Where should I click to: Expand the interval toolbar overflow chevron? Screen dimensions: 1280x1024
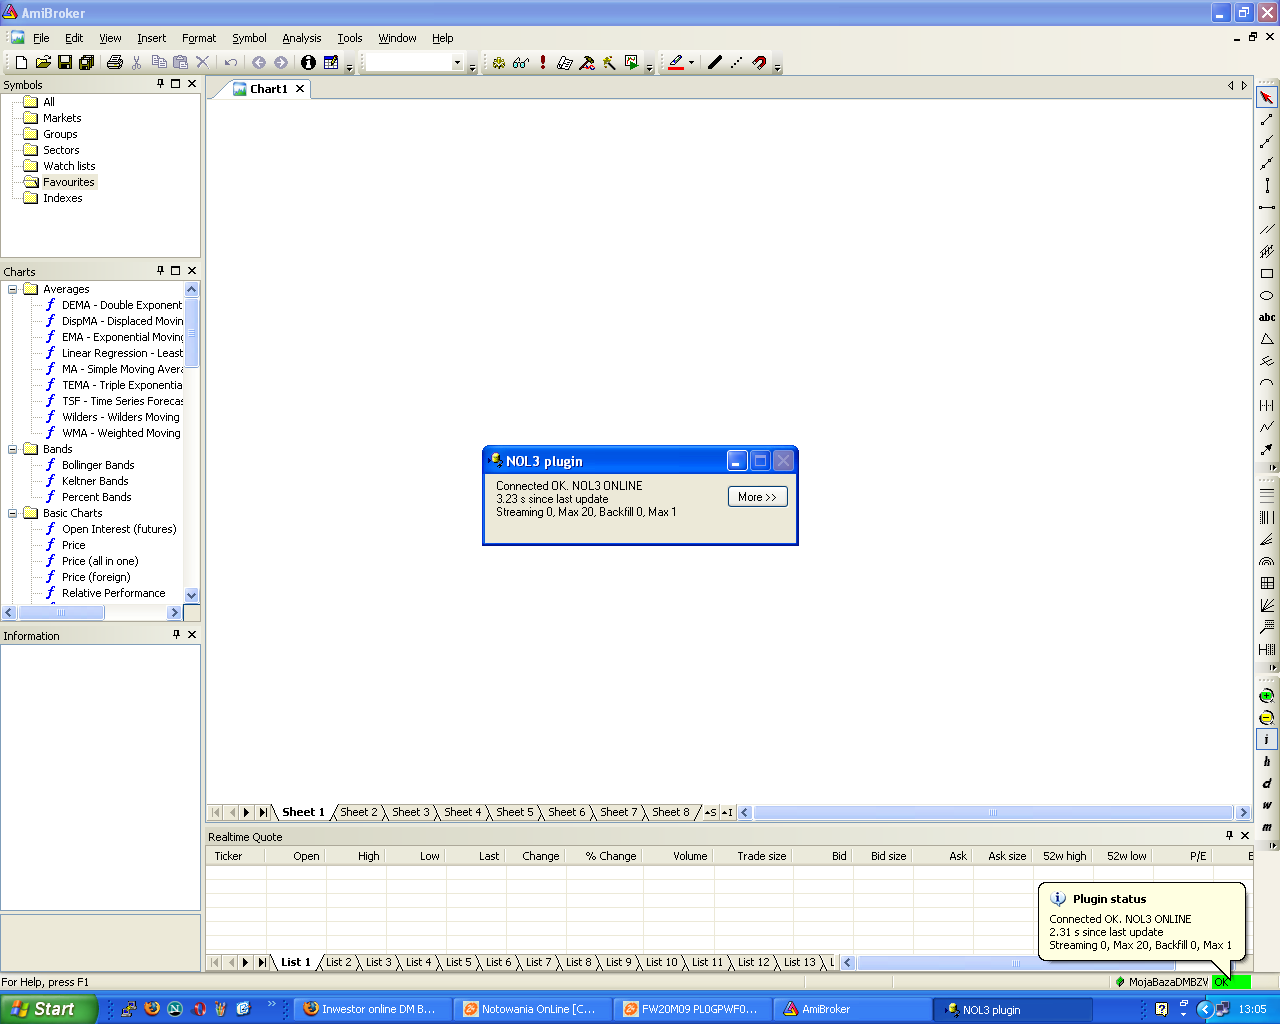1272,845
